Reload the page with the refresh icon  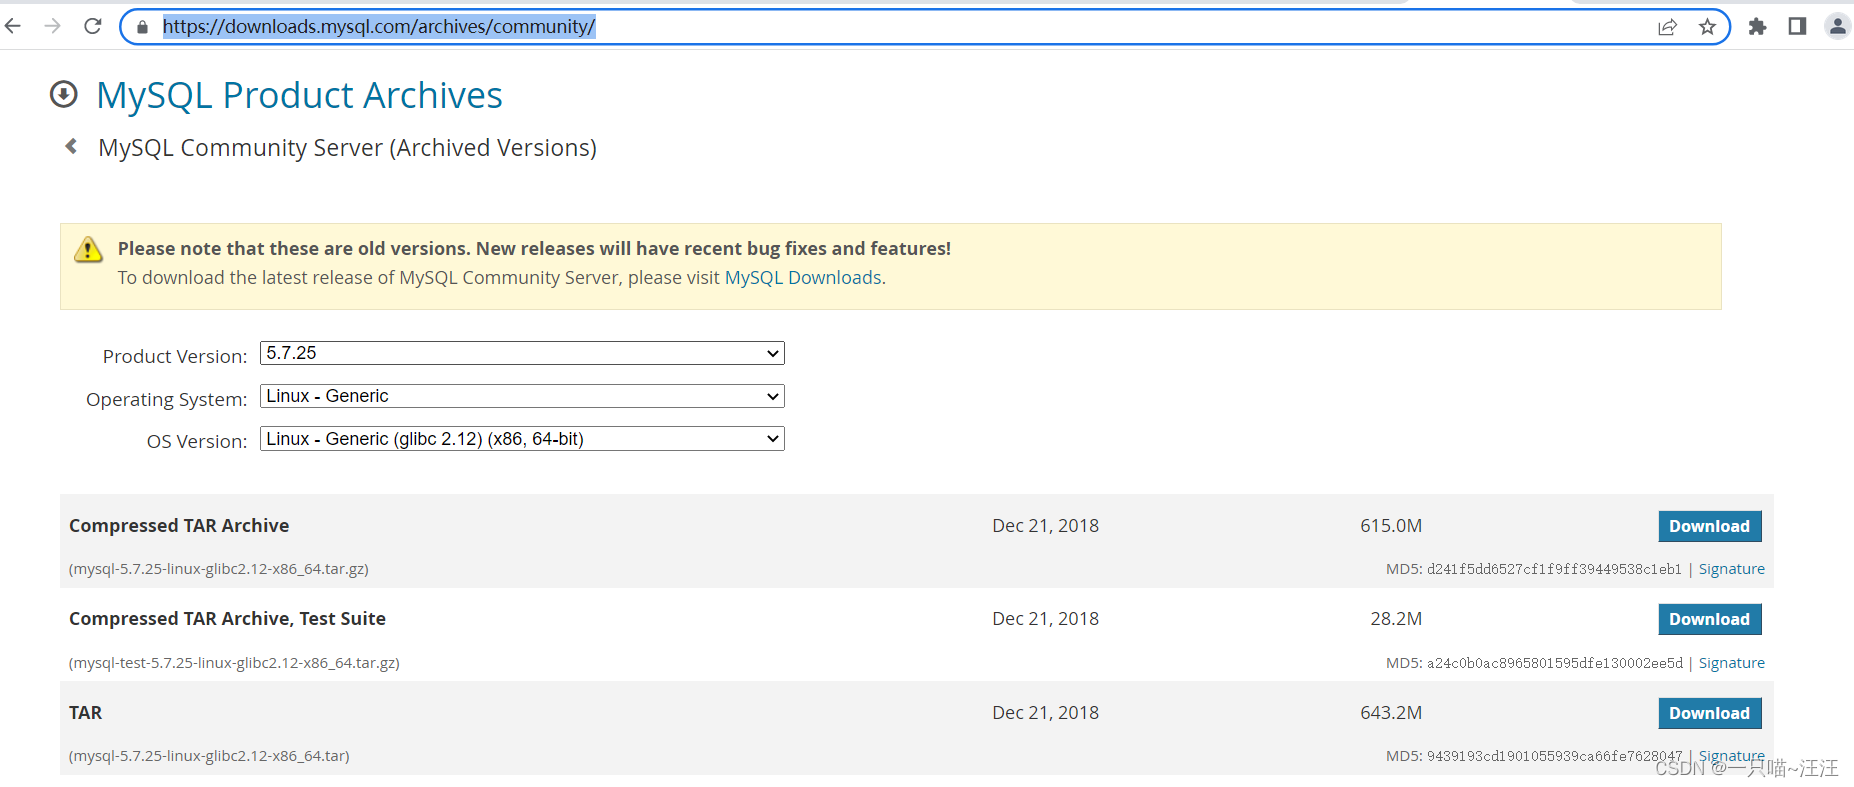(x=93, y=26)
